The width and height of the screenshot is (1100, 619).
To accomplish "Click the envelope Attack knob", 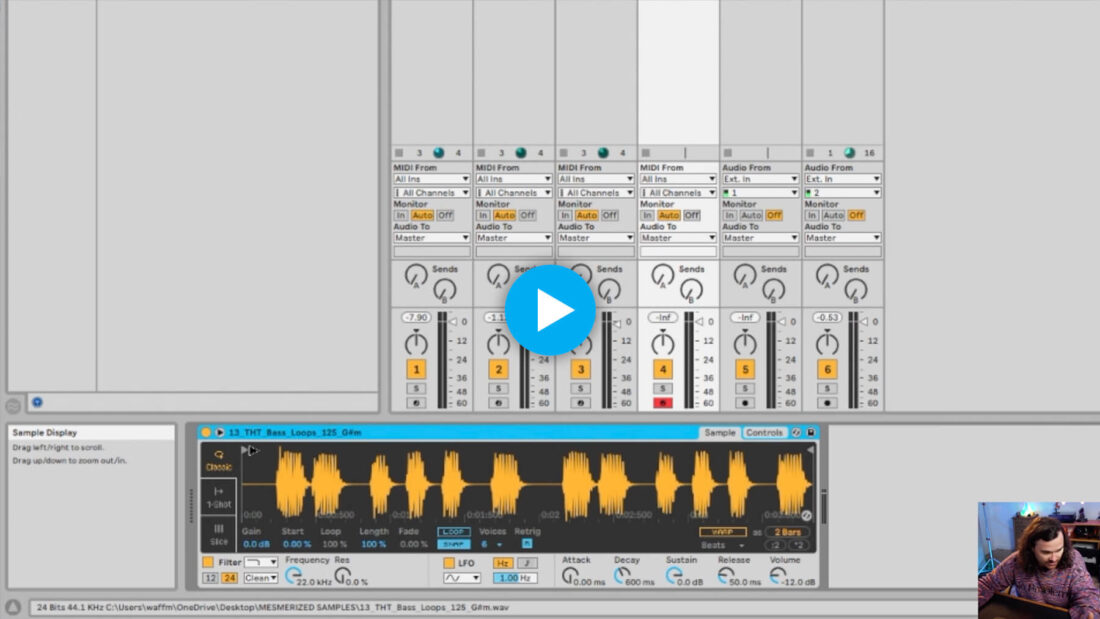I will pos(570,575).
